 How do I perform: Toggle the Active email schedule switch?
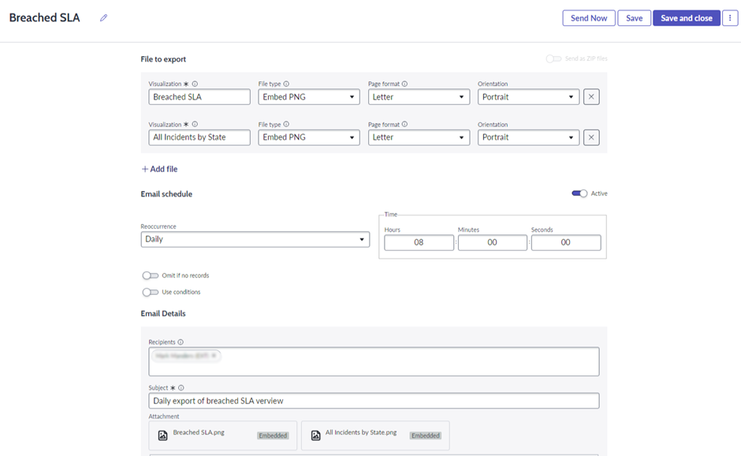(579, 193)
